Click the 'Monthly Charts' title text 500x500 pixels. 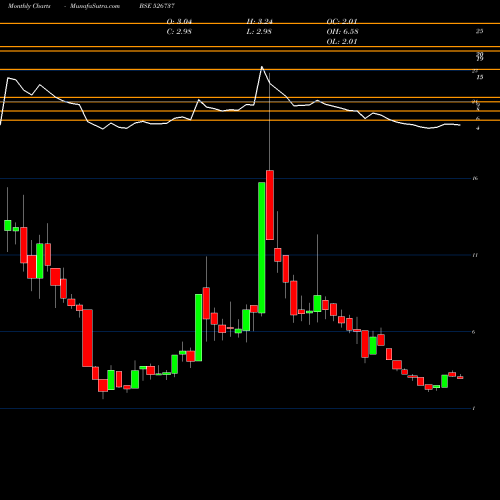(29, 6)
